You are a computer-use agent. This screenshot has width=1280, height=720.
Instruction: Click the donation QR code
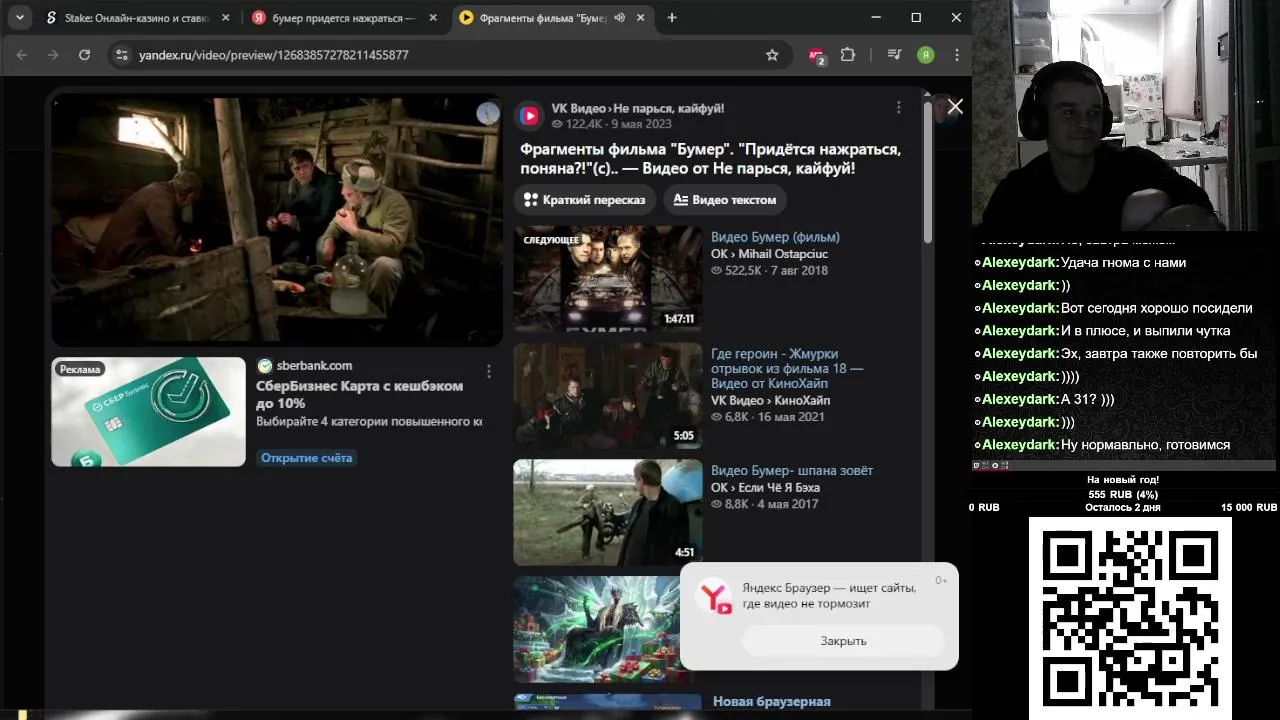(1130, 617)
